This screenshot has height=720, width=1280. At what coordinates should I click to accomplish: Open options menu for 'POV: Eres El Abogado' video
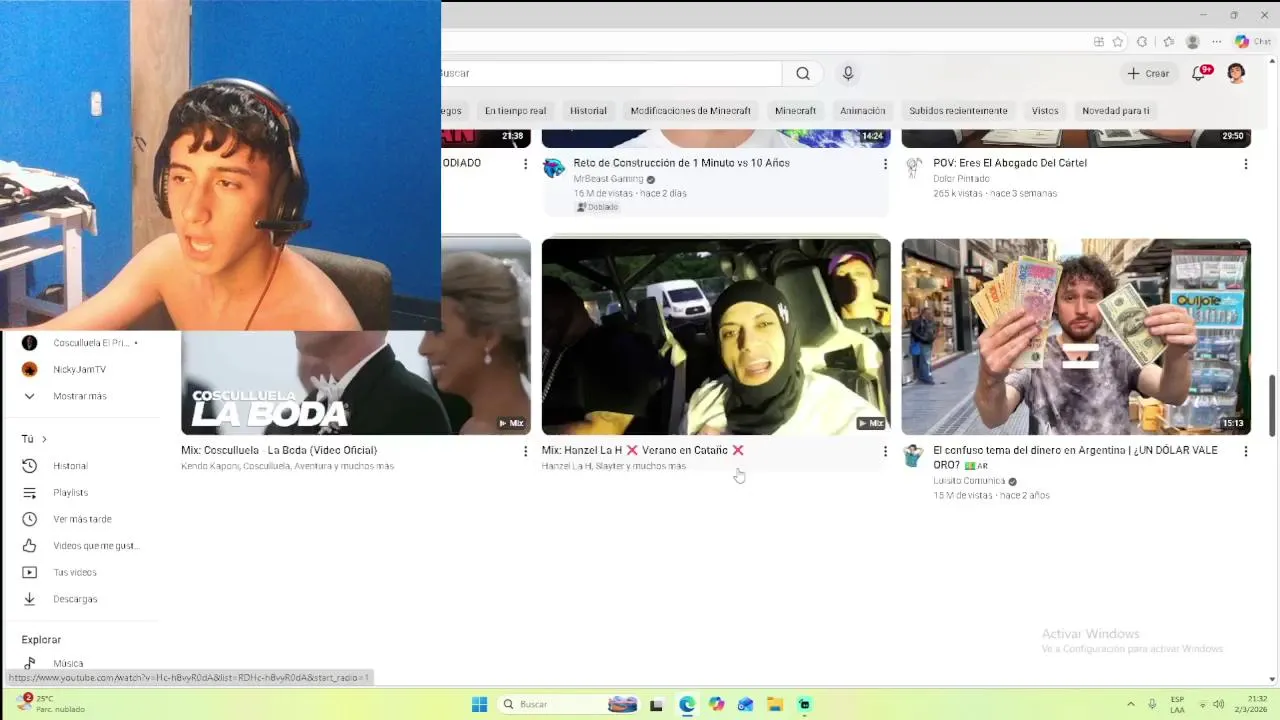(x=1245, y=164)
